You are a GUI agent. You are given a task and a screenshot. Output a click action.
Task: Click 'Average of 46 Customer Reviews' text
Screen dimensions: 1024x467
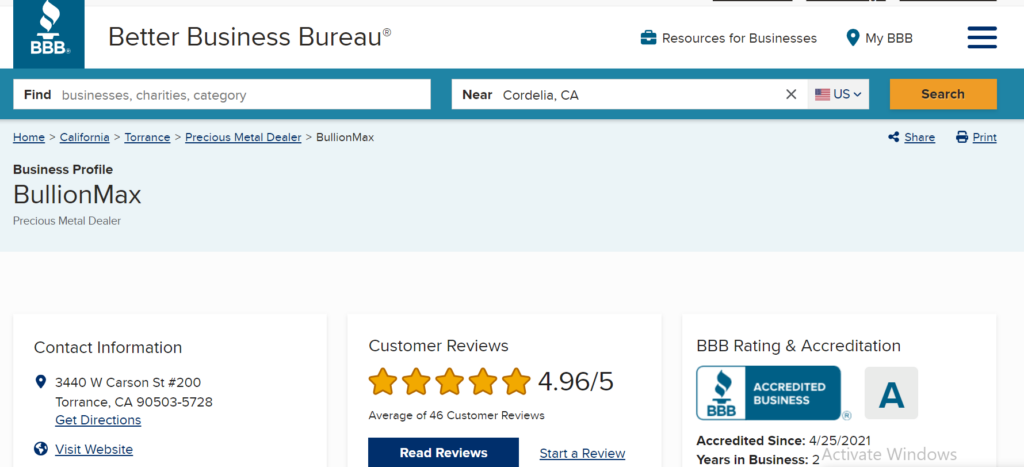(x=456, y=415)
